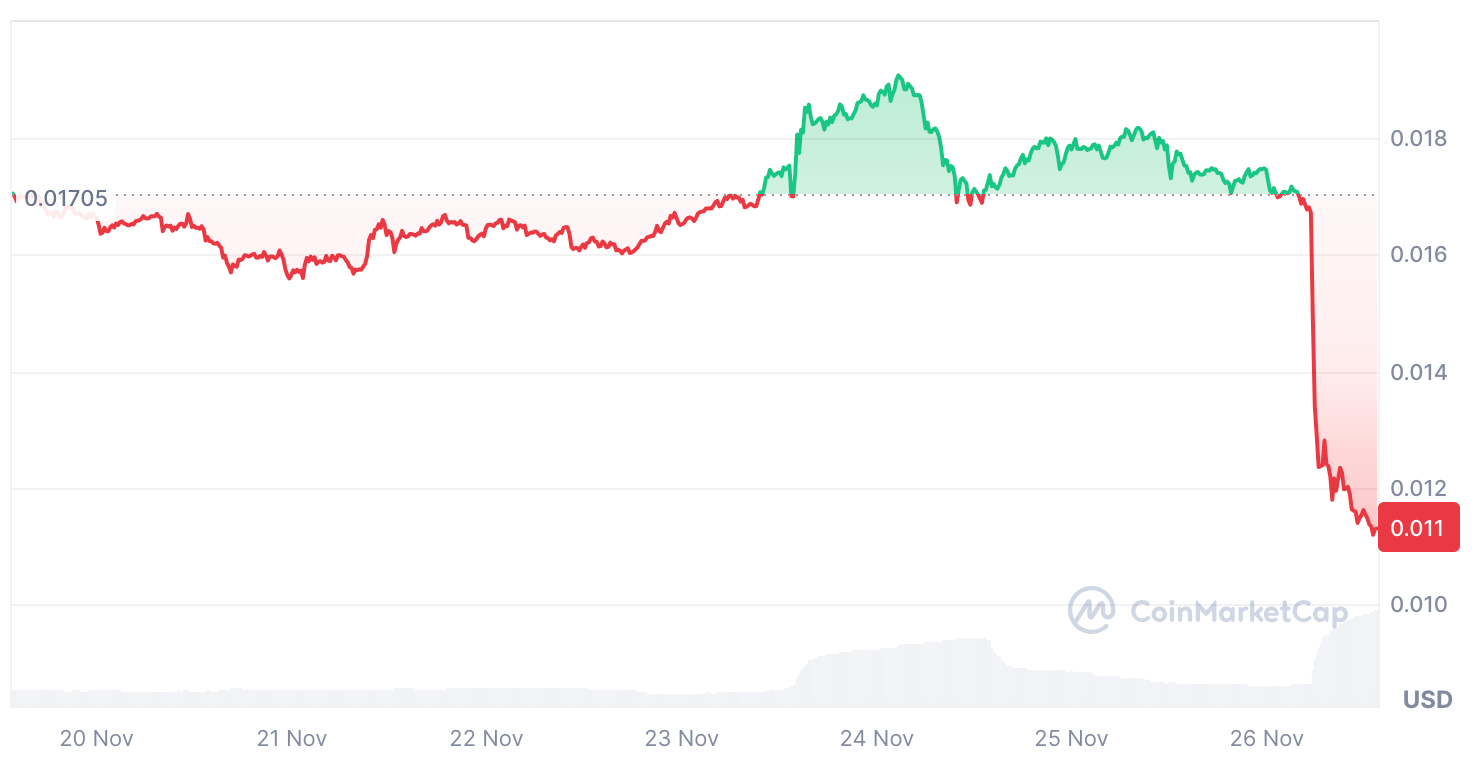Viewport: 1480px width, 774px height.
Task: Select the 21 Nov date label
Action: 292,739
